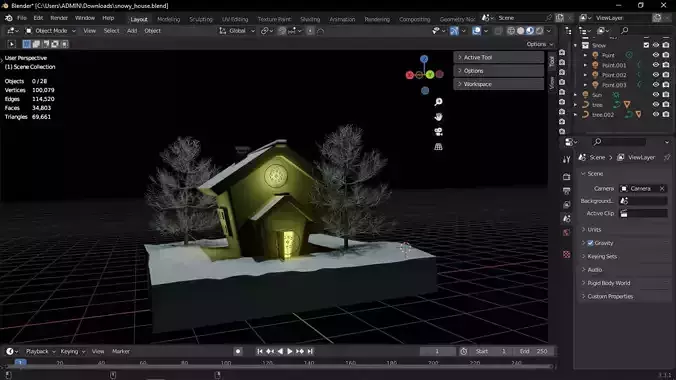Click the auto keying record dot
The height and width of the screenshot is (380, 676).
(238, 352)
